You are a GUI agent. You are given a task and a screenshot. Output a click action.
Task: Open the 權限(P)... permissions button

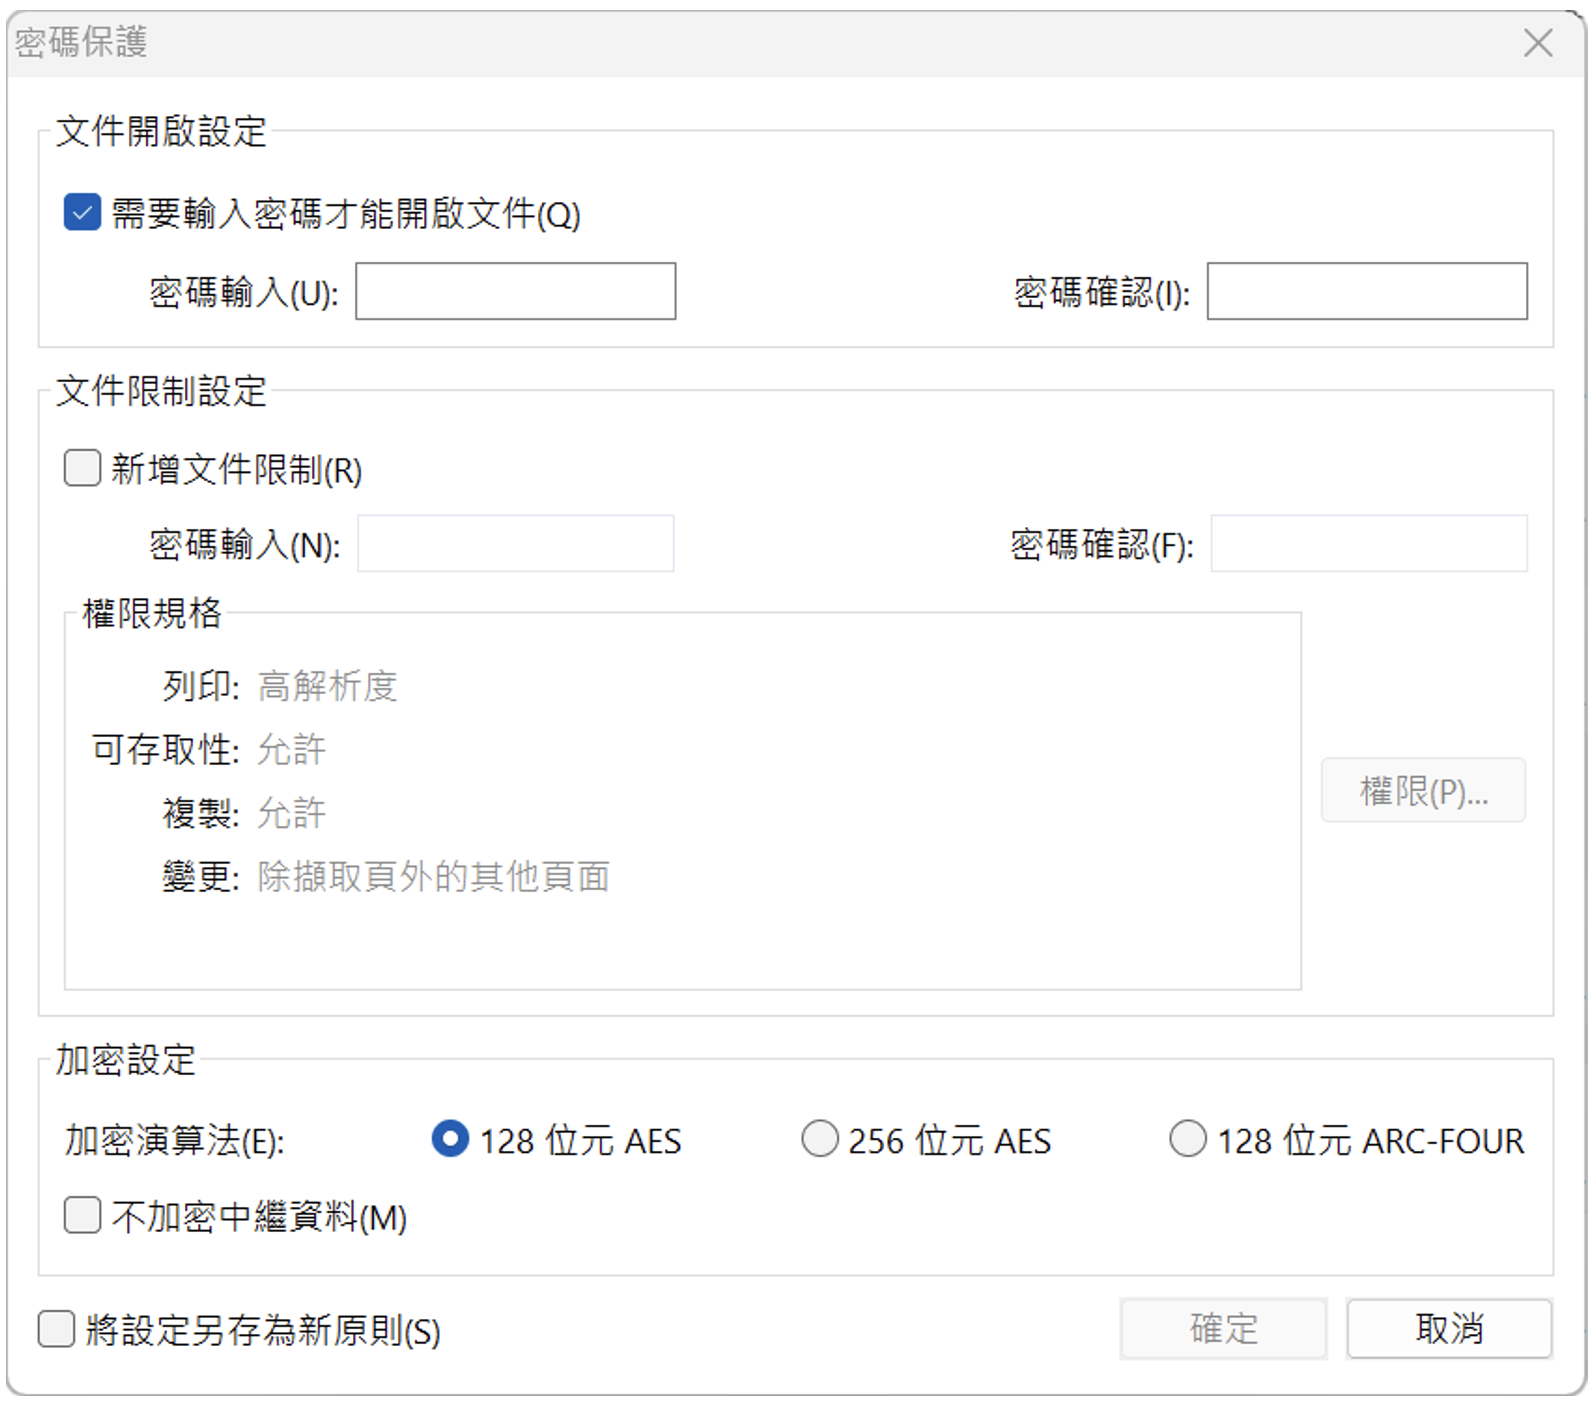1422,791
